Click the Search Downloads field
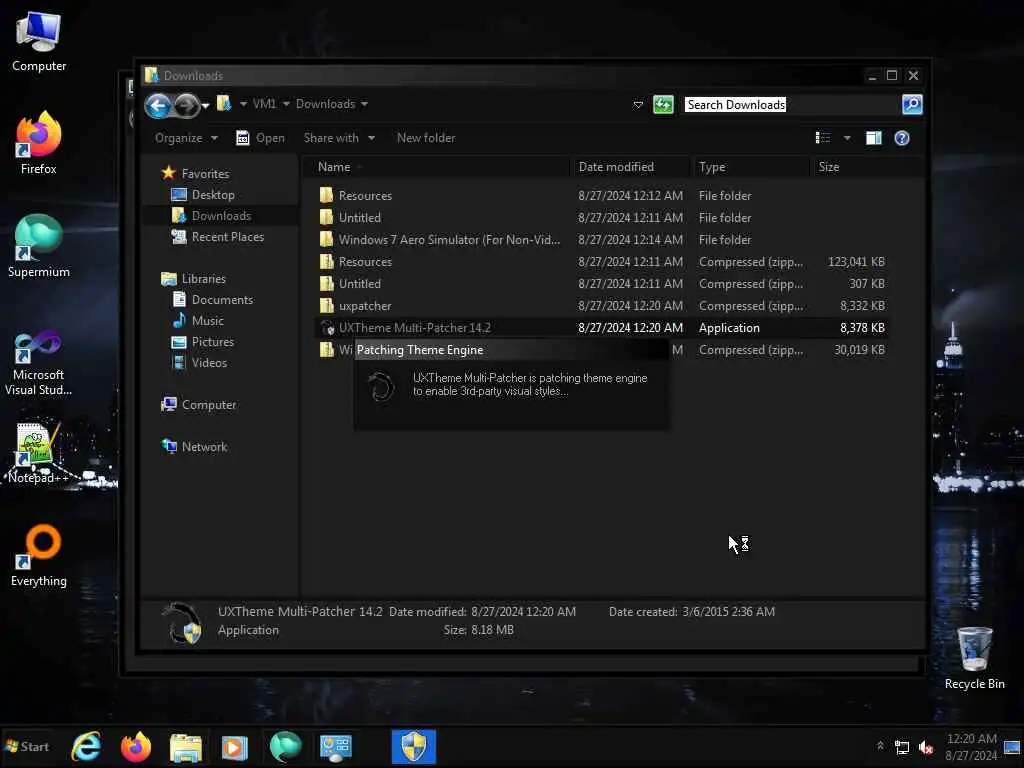 coord(790,104)
